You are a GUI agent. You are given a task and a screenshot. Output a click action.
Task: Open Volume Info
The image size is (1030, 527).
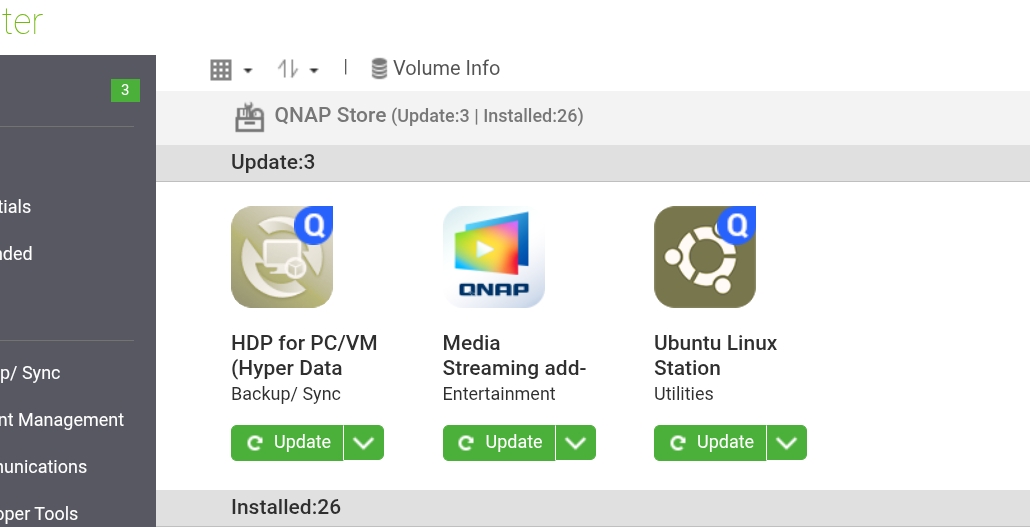(x=435, y=68)
